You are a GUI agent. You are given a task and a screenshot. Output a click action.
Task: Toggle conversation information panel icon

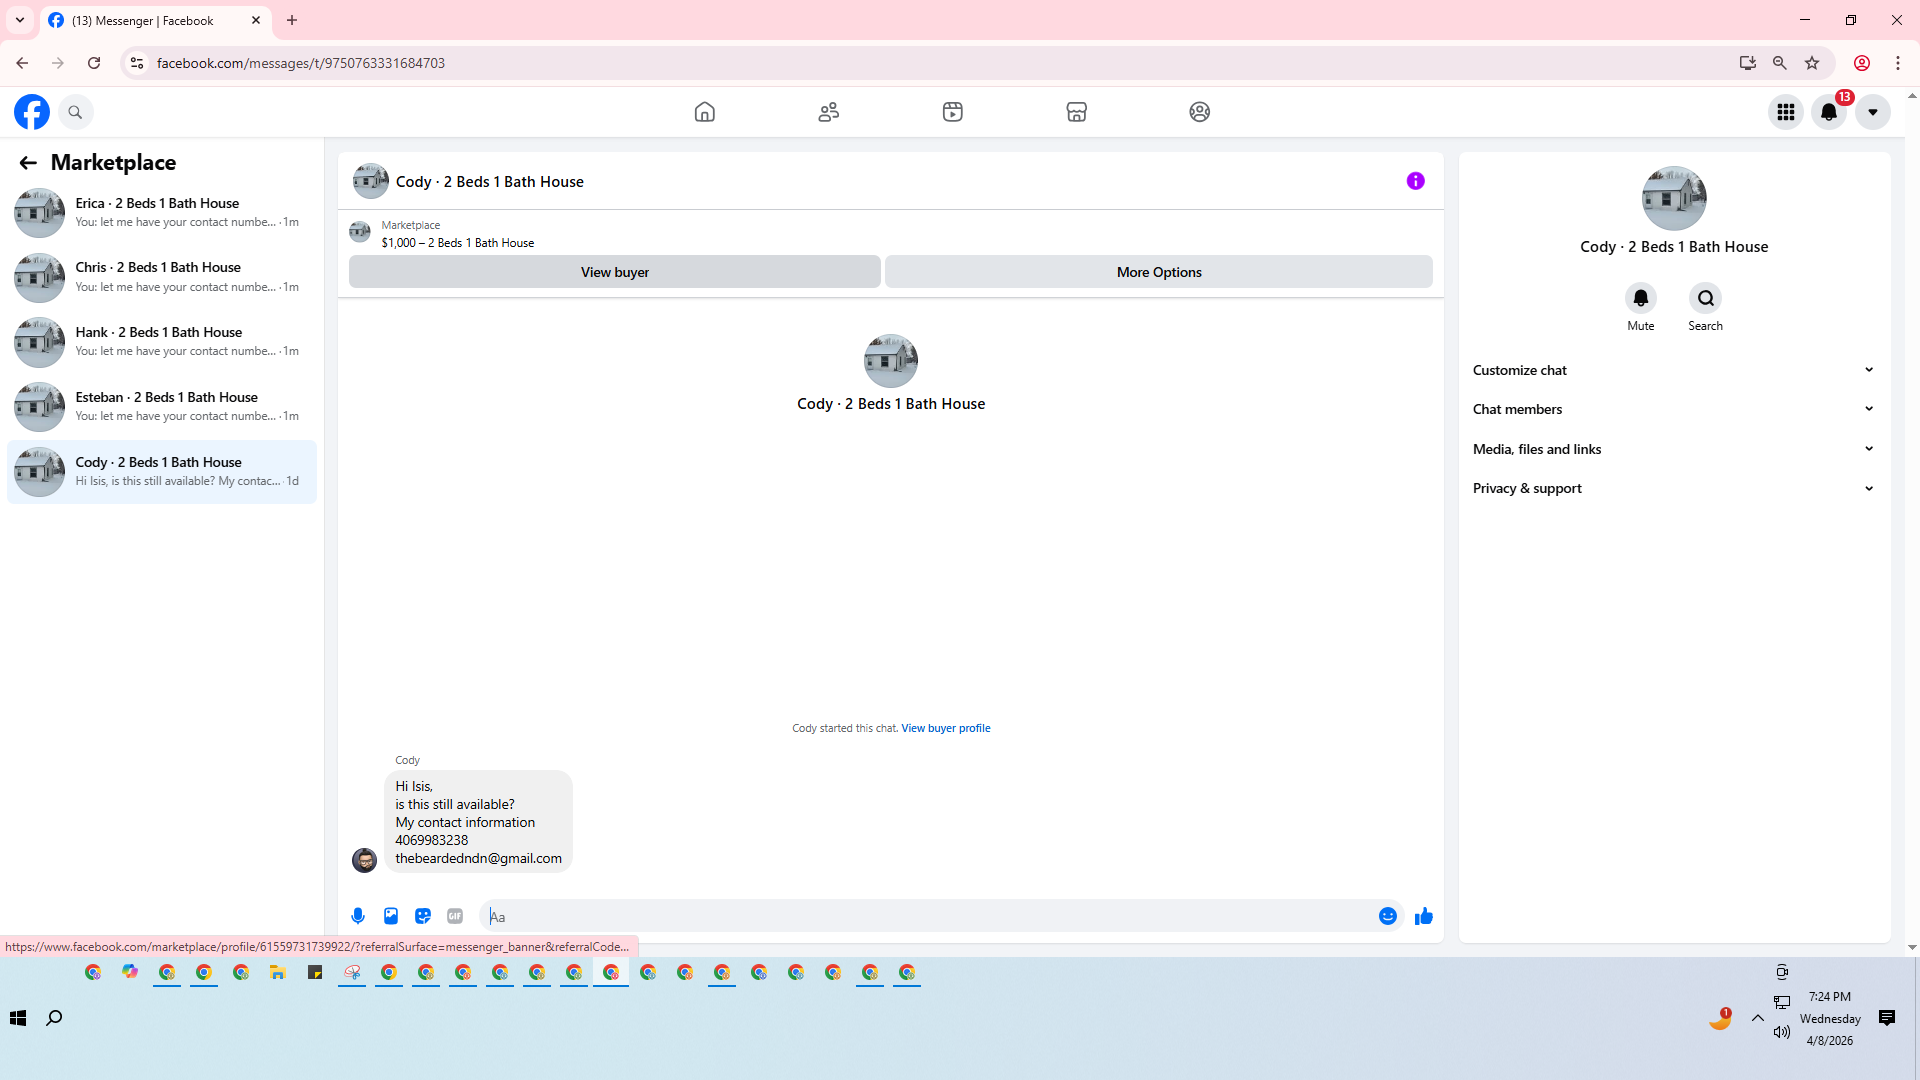(x=1415, y=181)
